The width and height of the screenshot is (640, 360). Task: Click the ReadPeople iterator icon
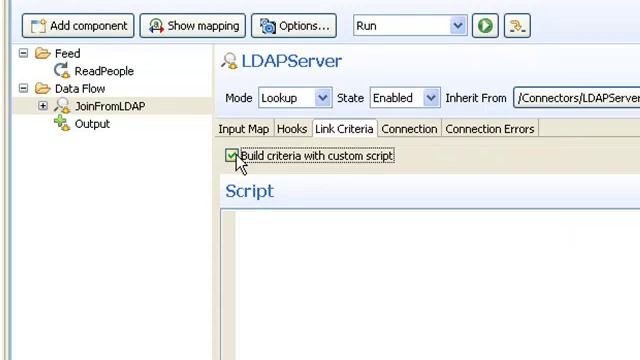62,71
